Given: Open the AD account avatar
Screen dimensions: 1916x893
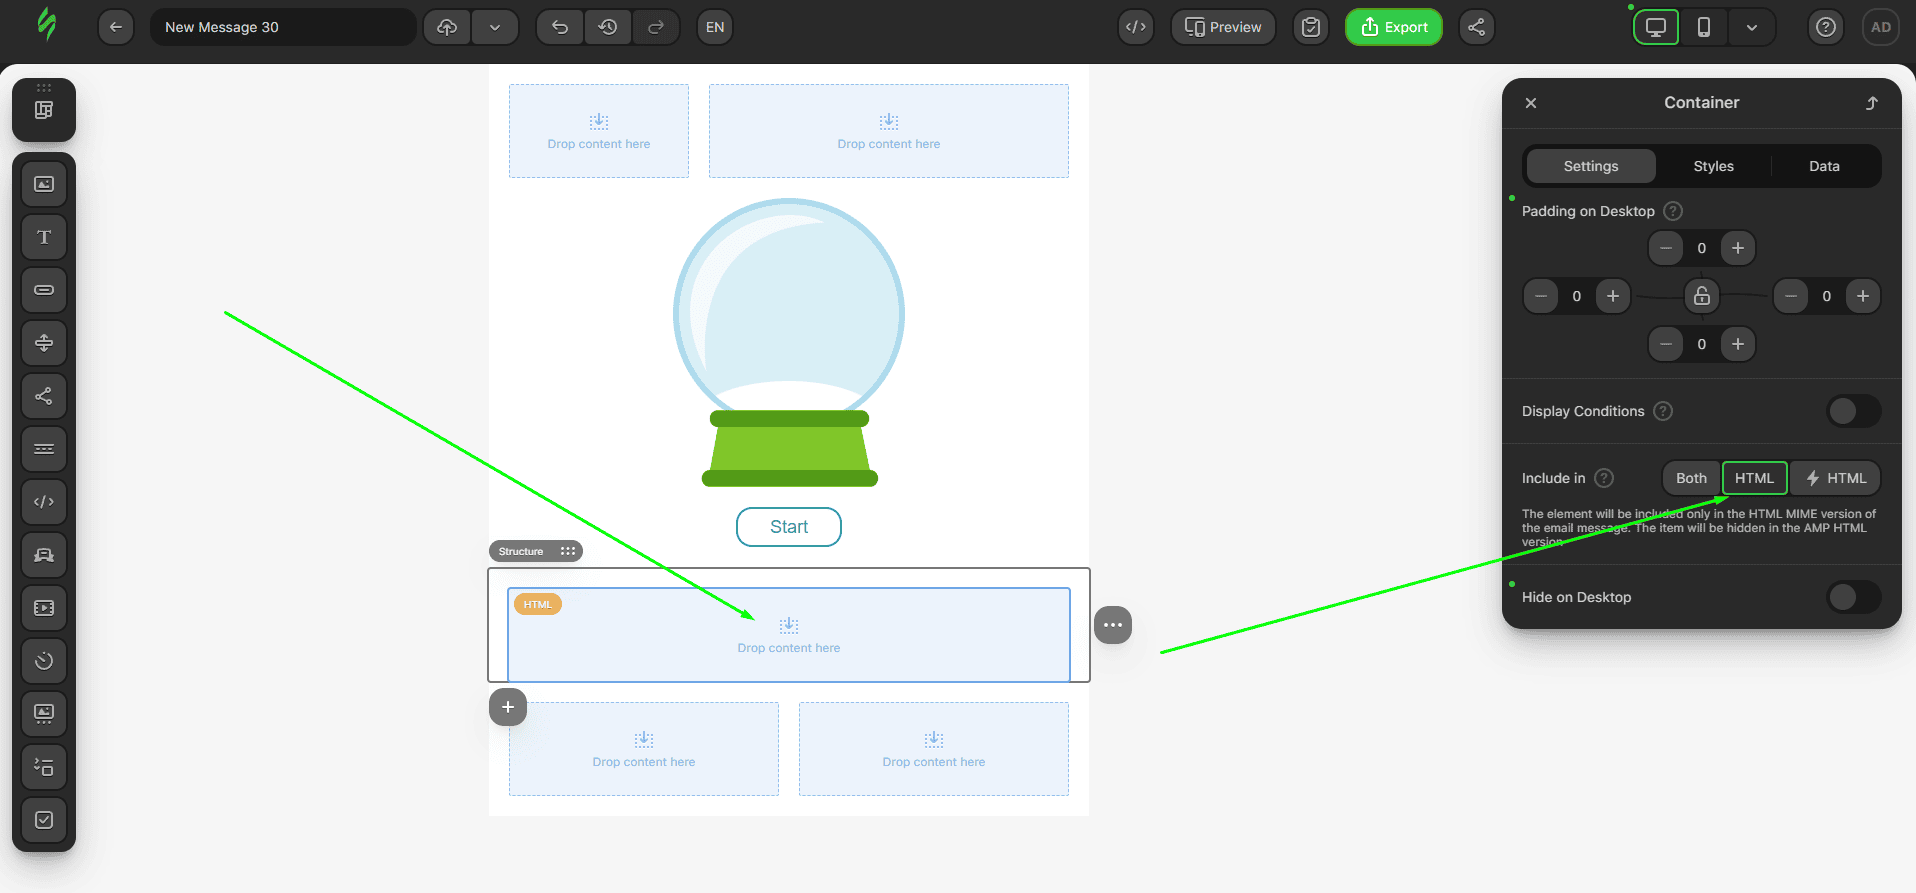Looking at the screenshot, I should [1881, 27].
